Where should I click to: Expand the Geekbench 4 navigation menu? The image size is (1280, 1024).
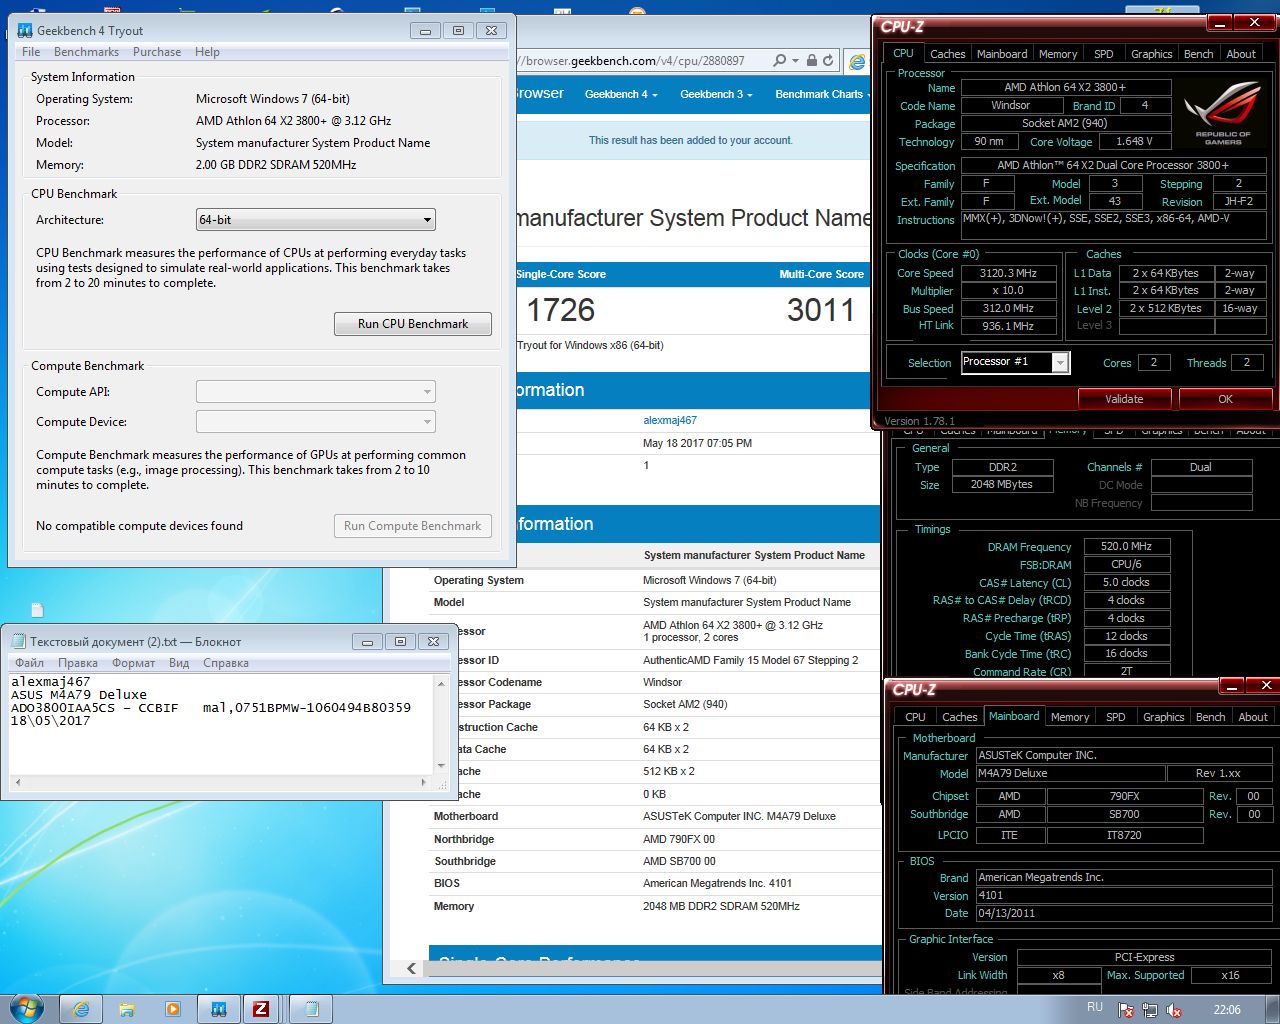coord(621,94)
